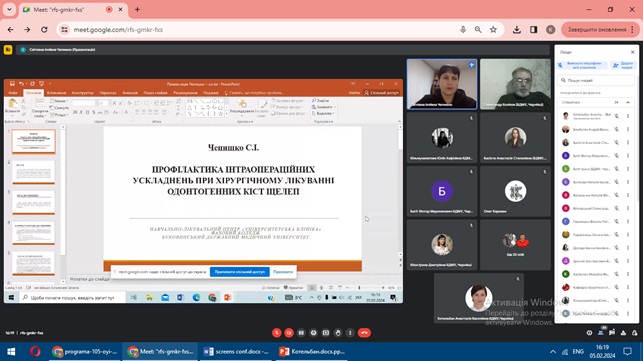This screenshot has height=361, width=643.
Task: Bookmark this page with the star icon
Action: pyautogui.click(x=493, y=30)
